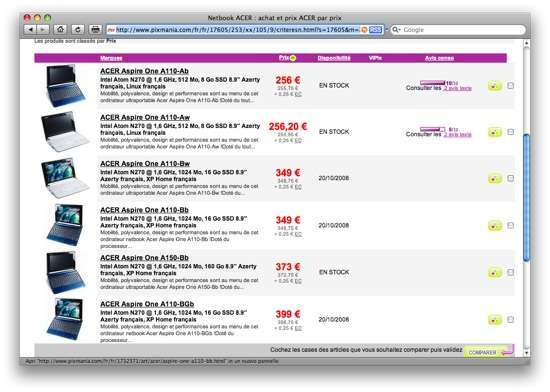Screen dimensions: 550x392
Task: Add ACER Aspire One A110-Bw to cart
Action: (495, 179)
